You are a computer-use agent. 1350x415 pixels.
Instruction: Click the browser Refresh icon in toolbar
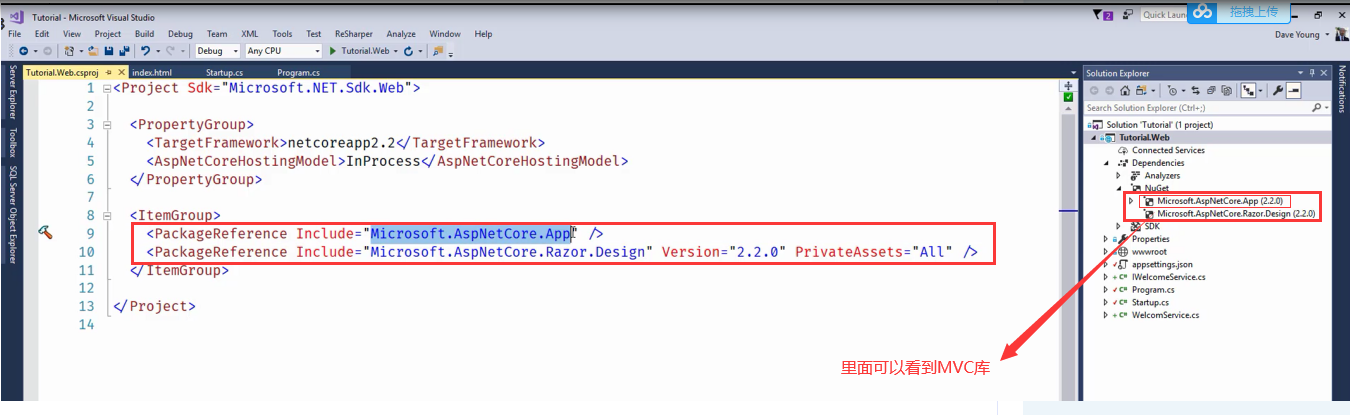click(408, 51)
